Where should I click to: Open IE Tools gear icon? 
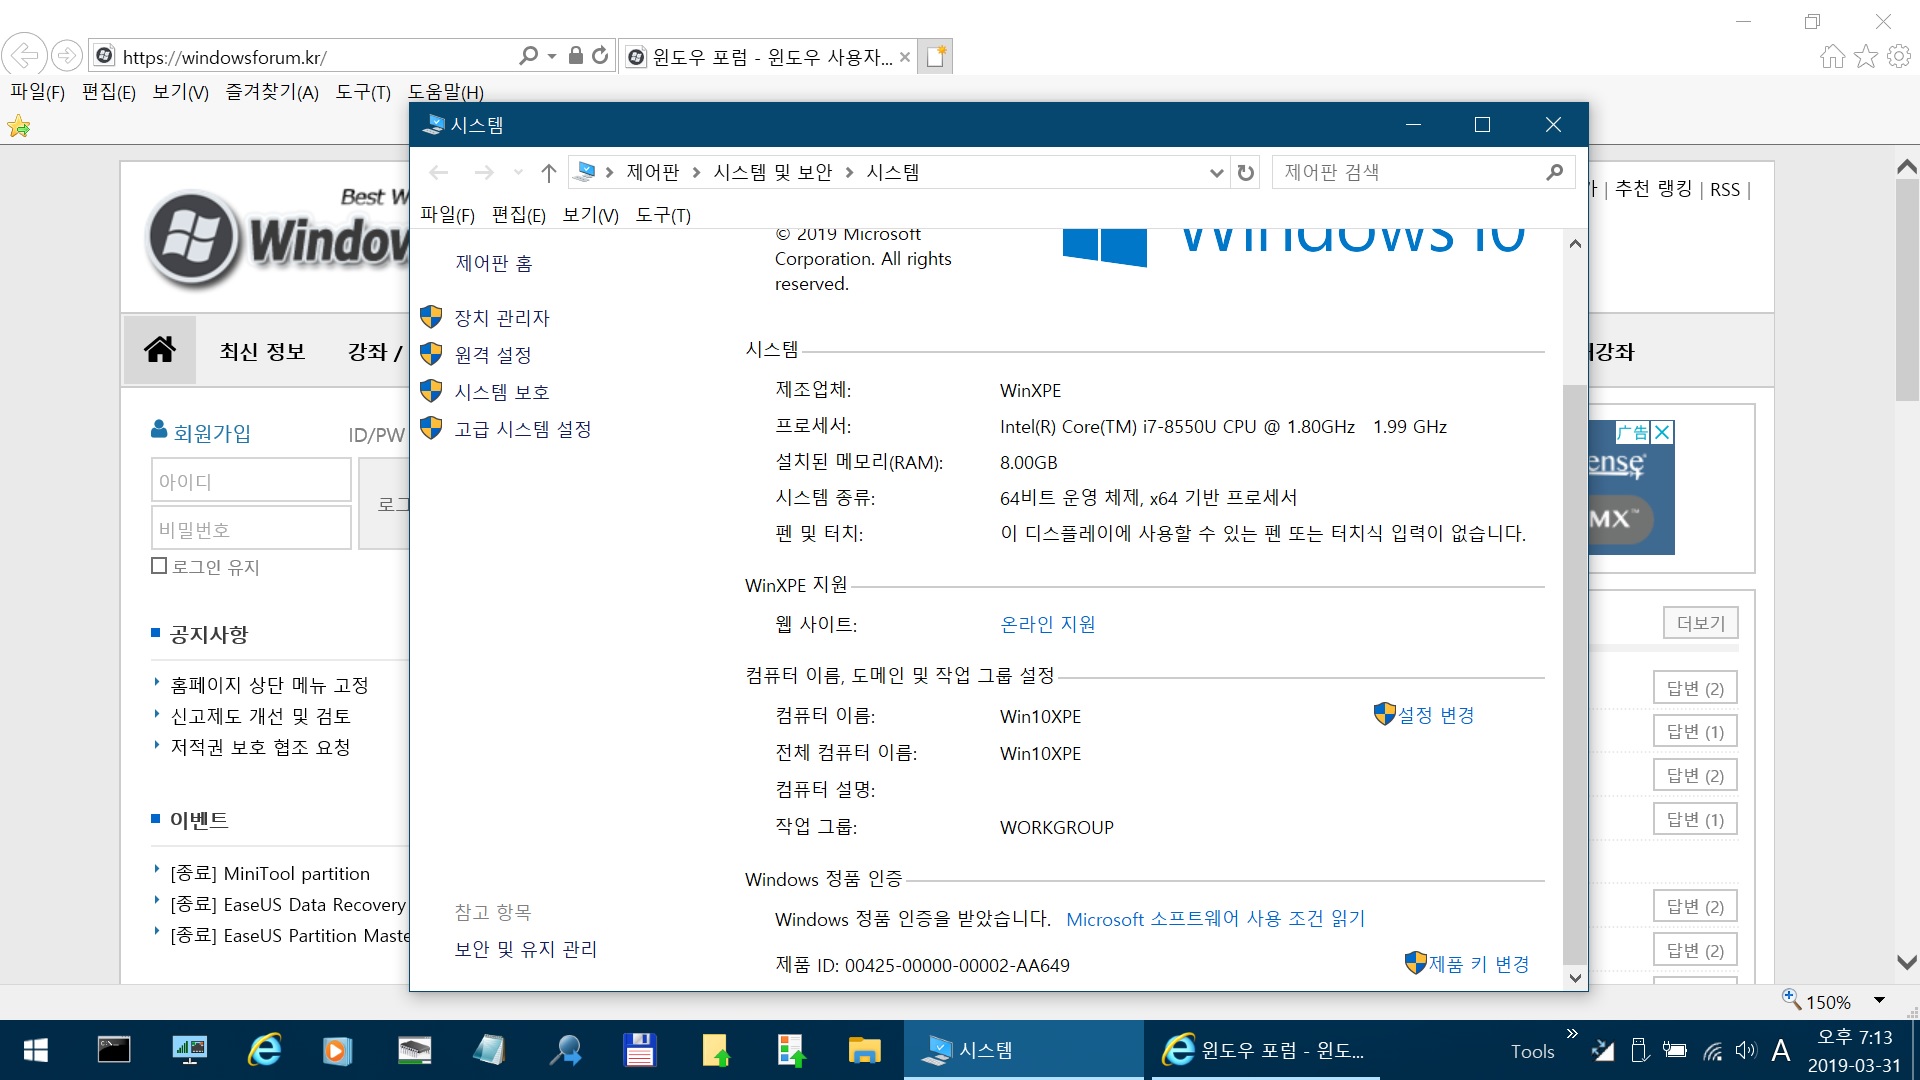pos(1899,56)
